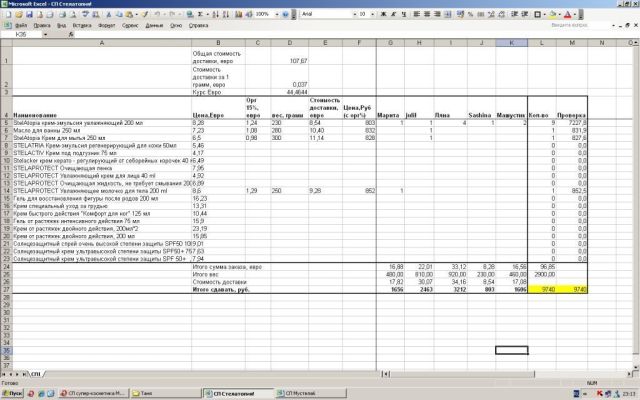The height and width of the screenshot is (400, 640).
Task: Open the zoom 100% dropdown
Action: [276, 14]
